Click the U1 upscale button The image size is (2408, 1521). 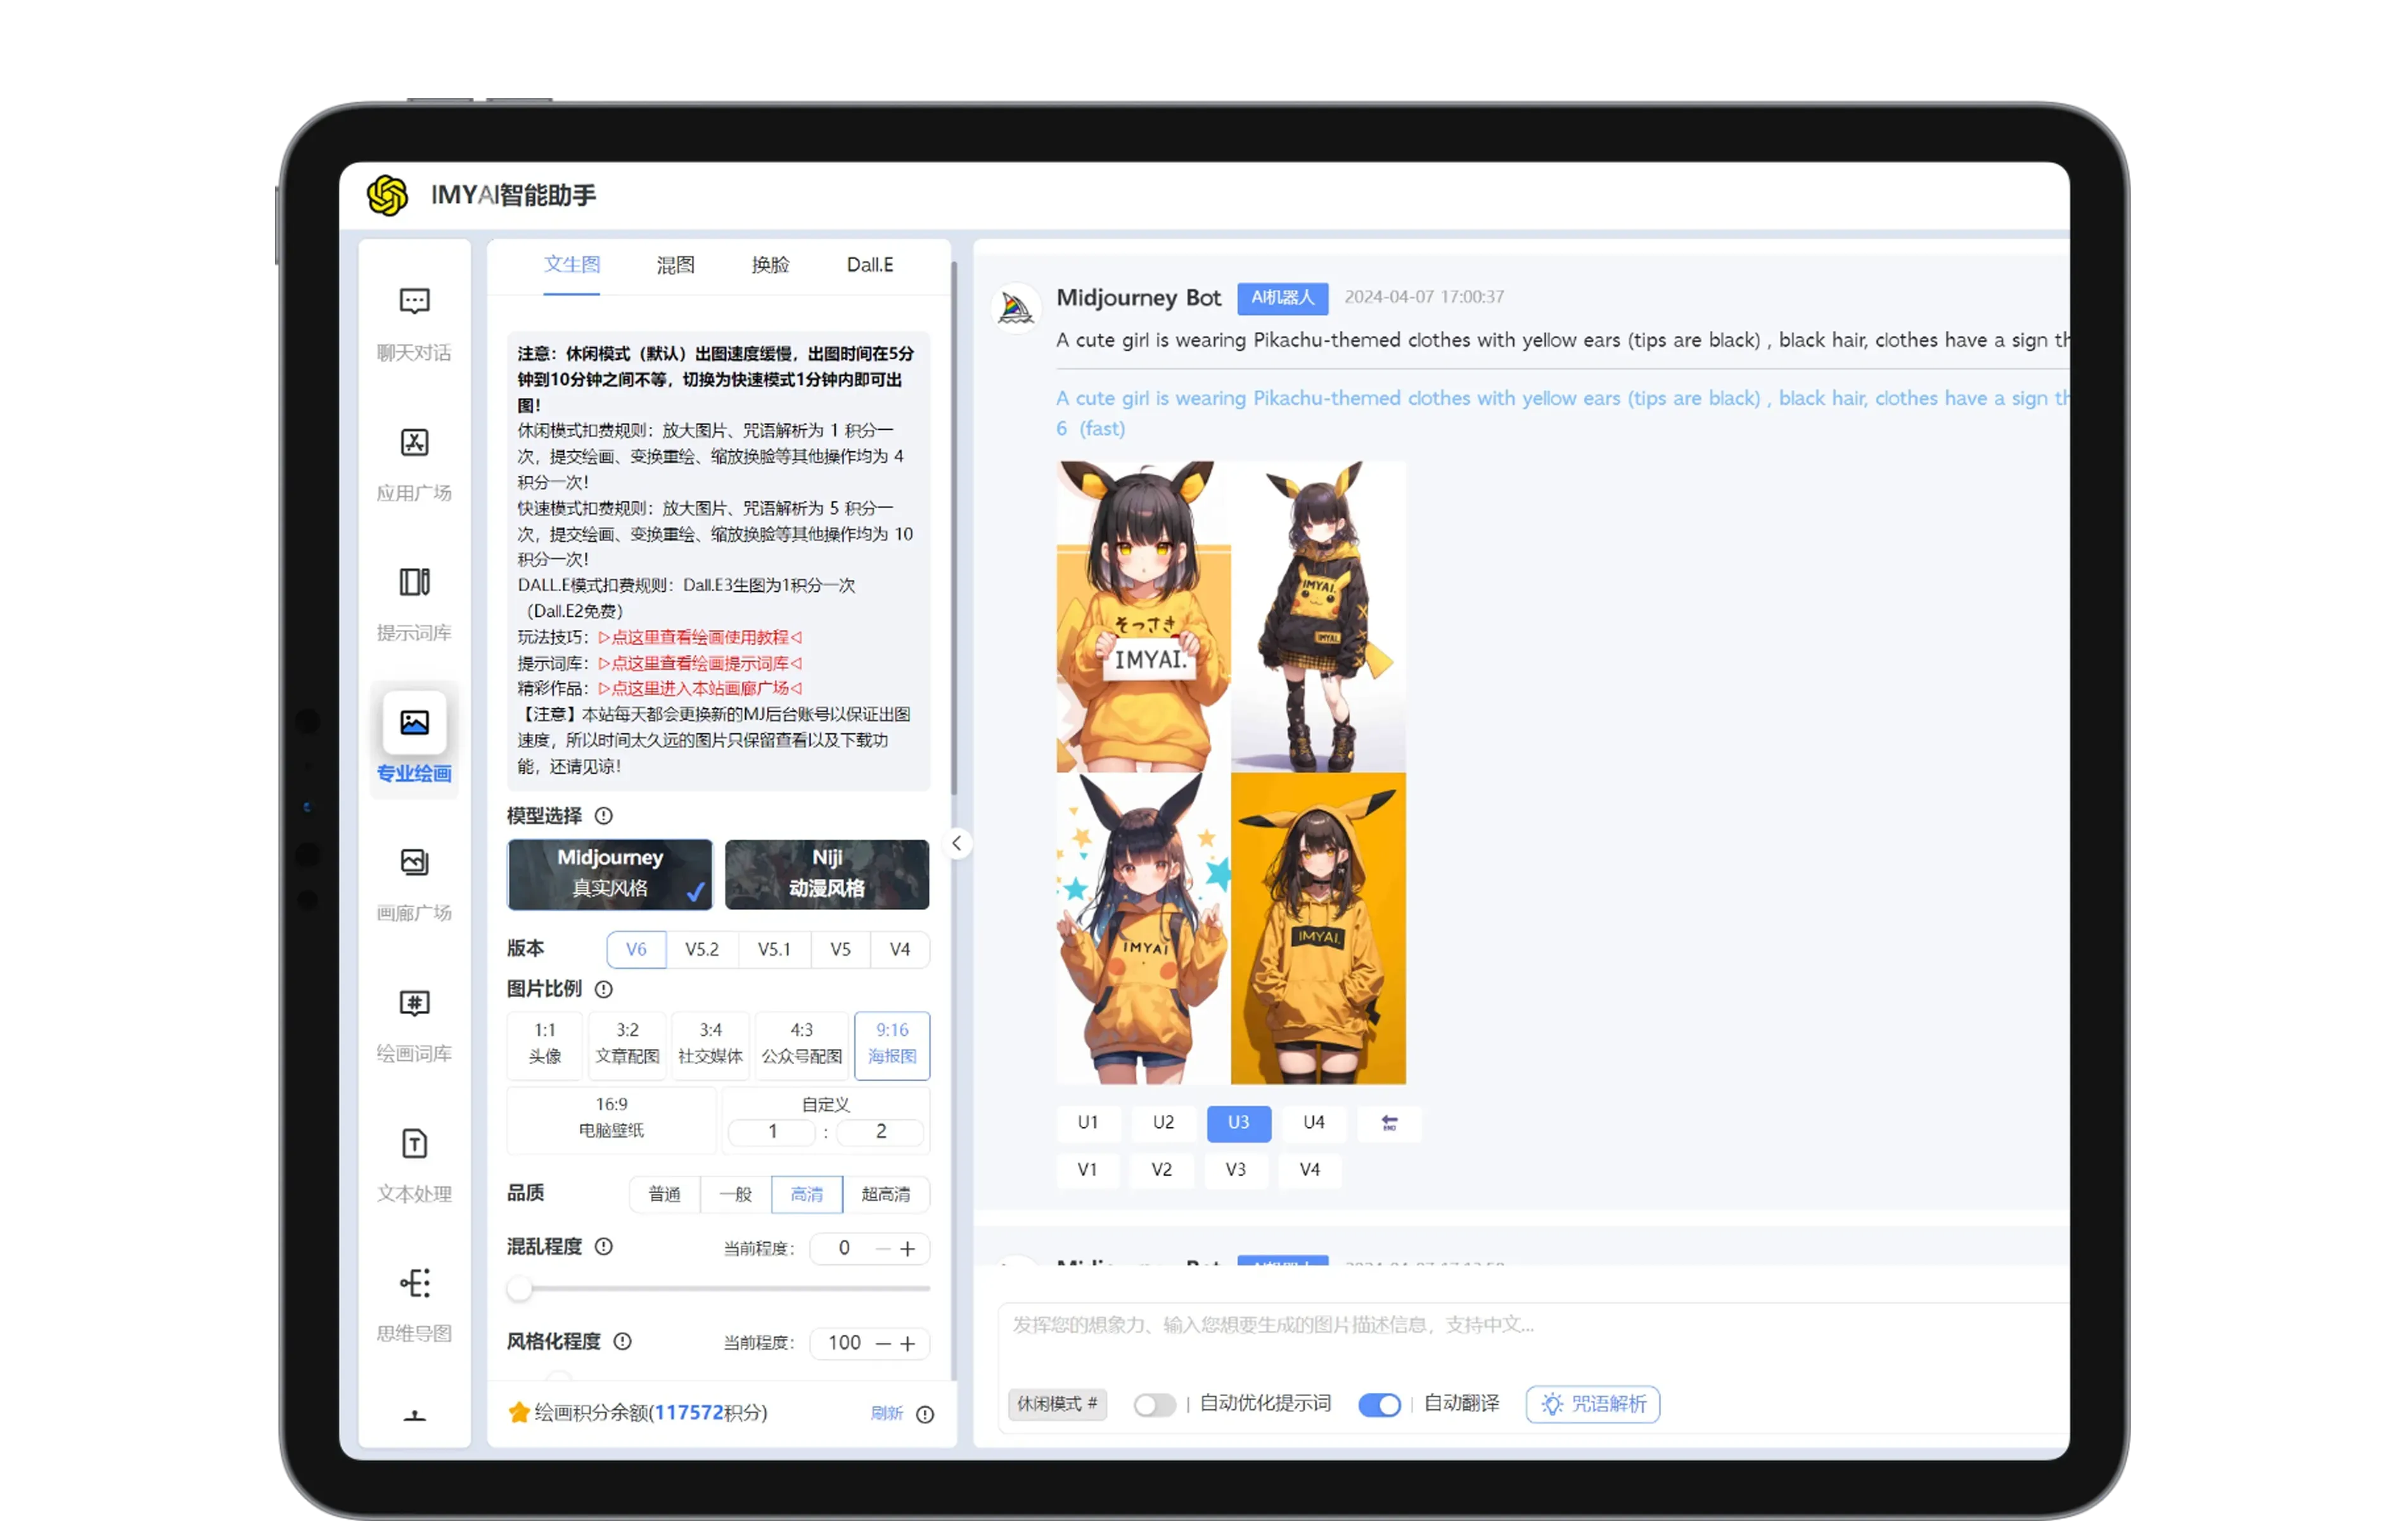[1088, 1123]
